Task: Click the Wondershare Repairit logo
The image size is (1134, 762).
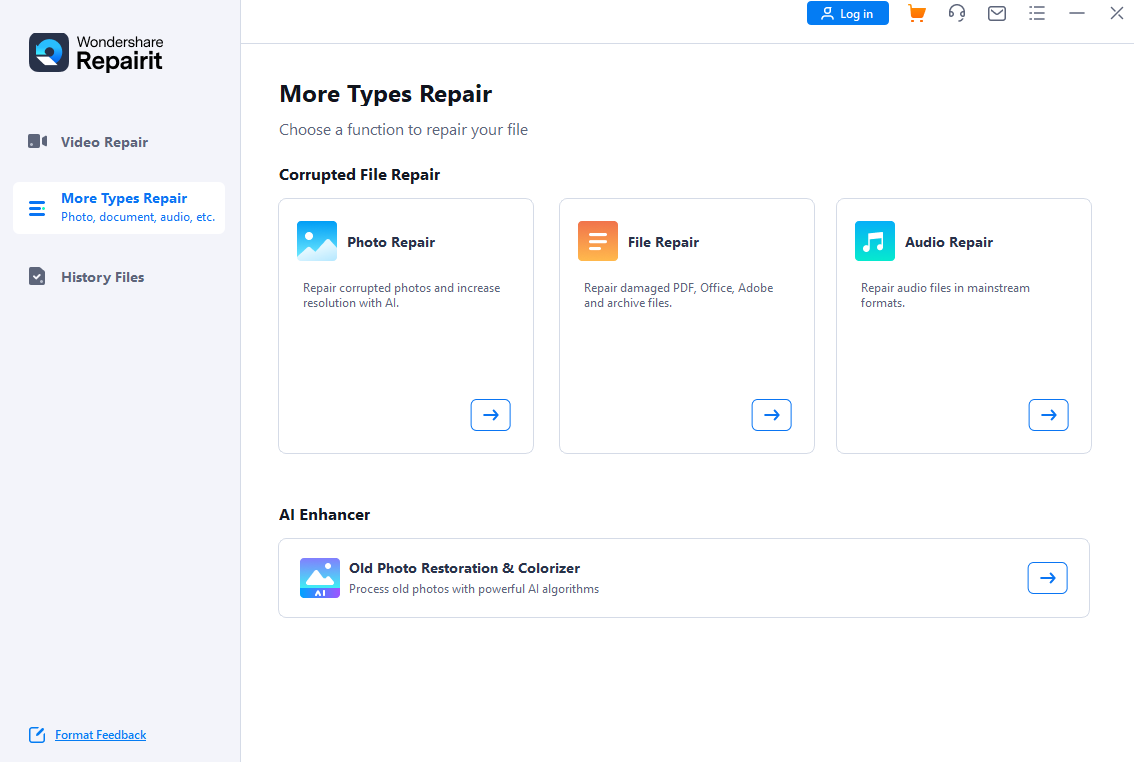Action: (96, 53)
